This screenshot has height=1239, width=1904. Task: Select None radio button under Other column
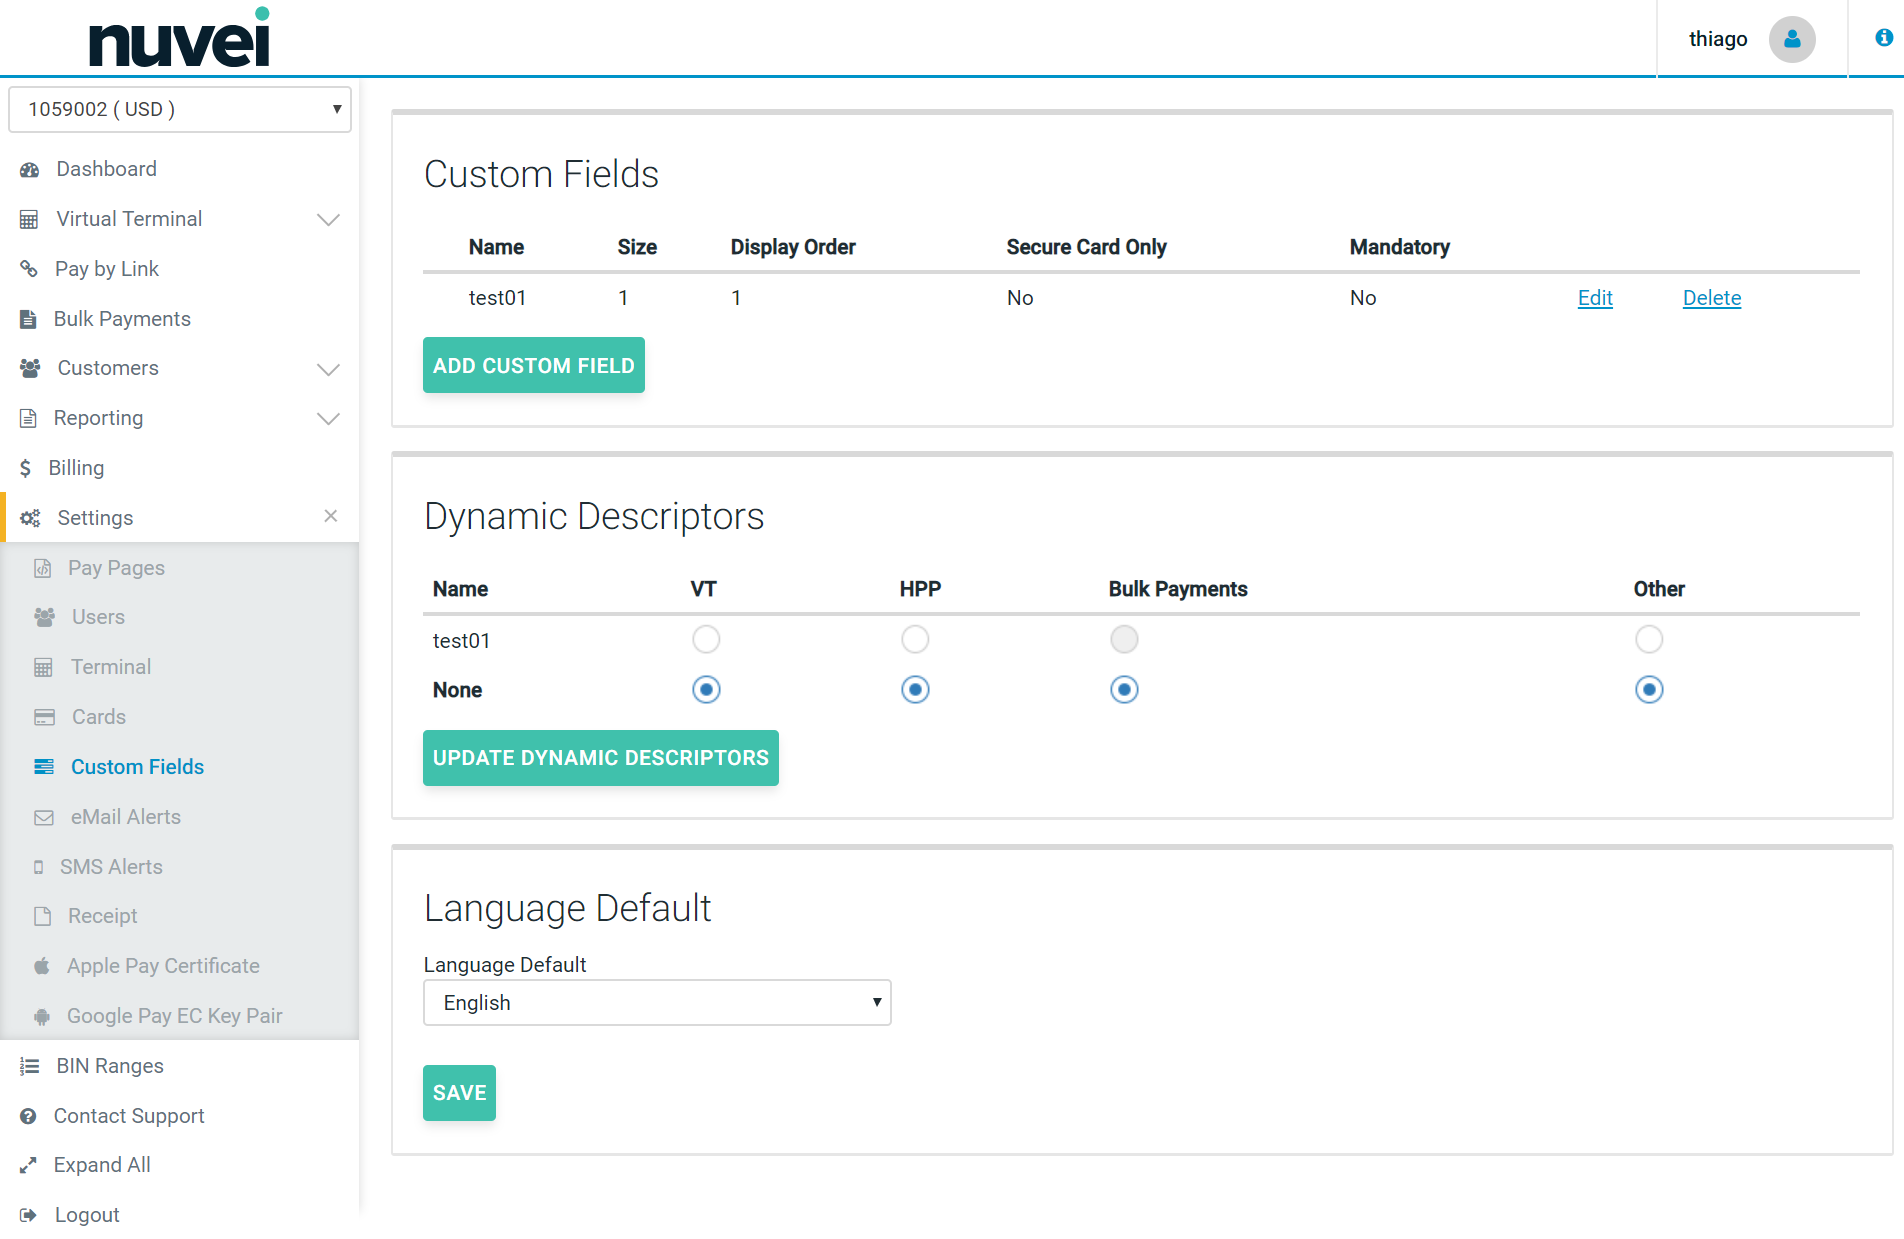(1649, 689)
